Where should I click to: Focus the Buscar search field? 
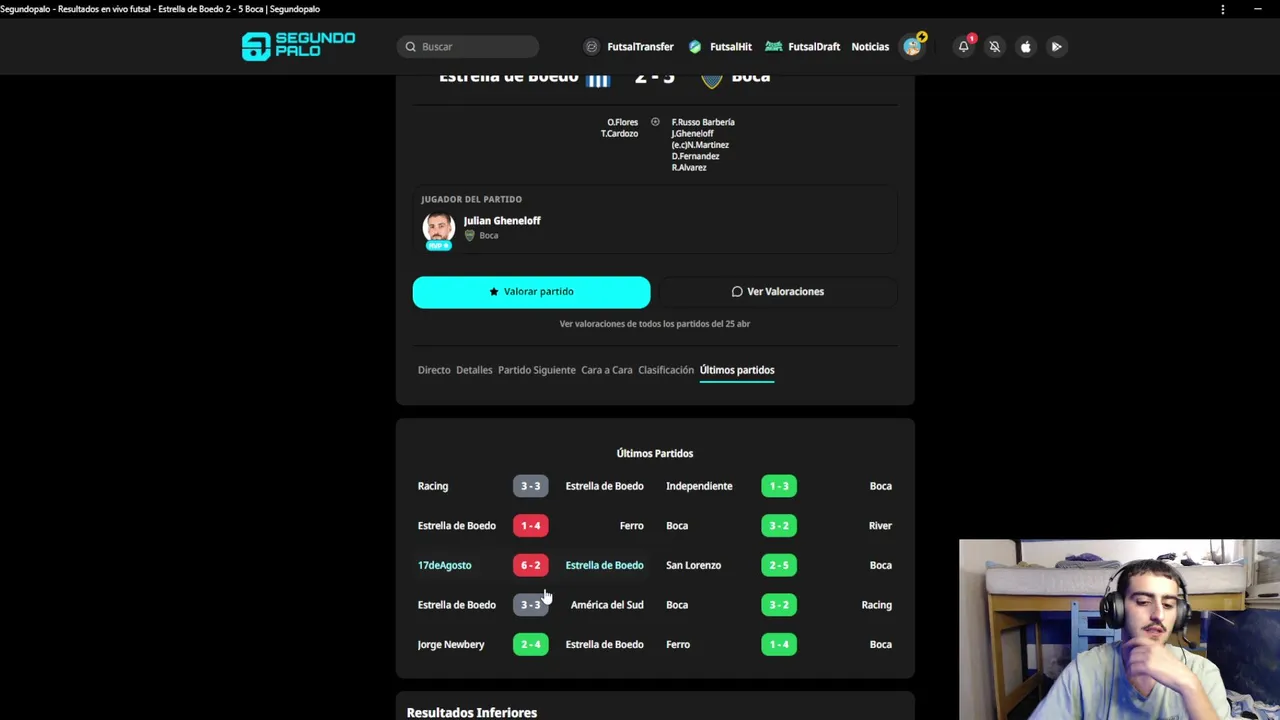(x=467, y=46)
